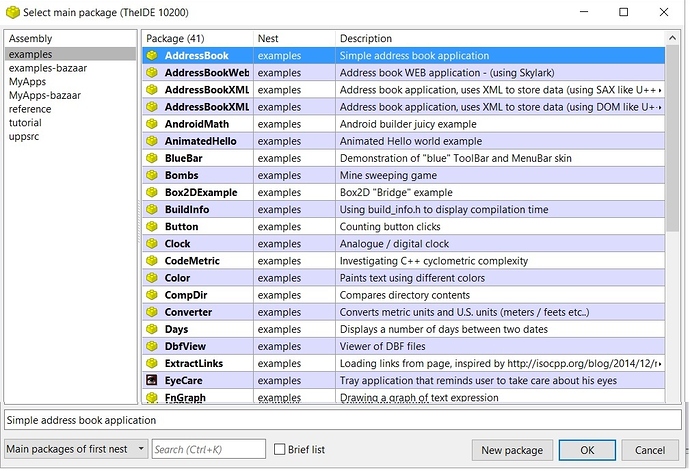Click the DbfView package icon
690x471 pixels.
[152, 346]
